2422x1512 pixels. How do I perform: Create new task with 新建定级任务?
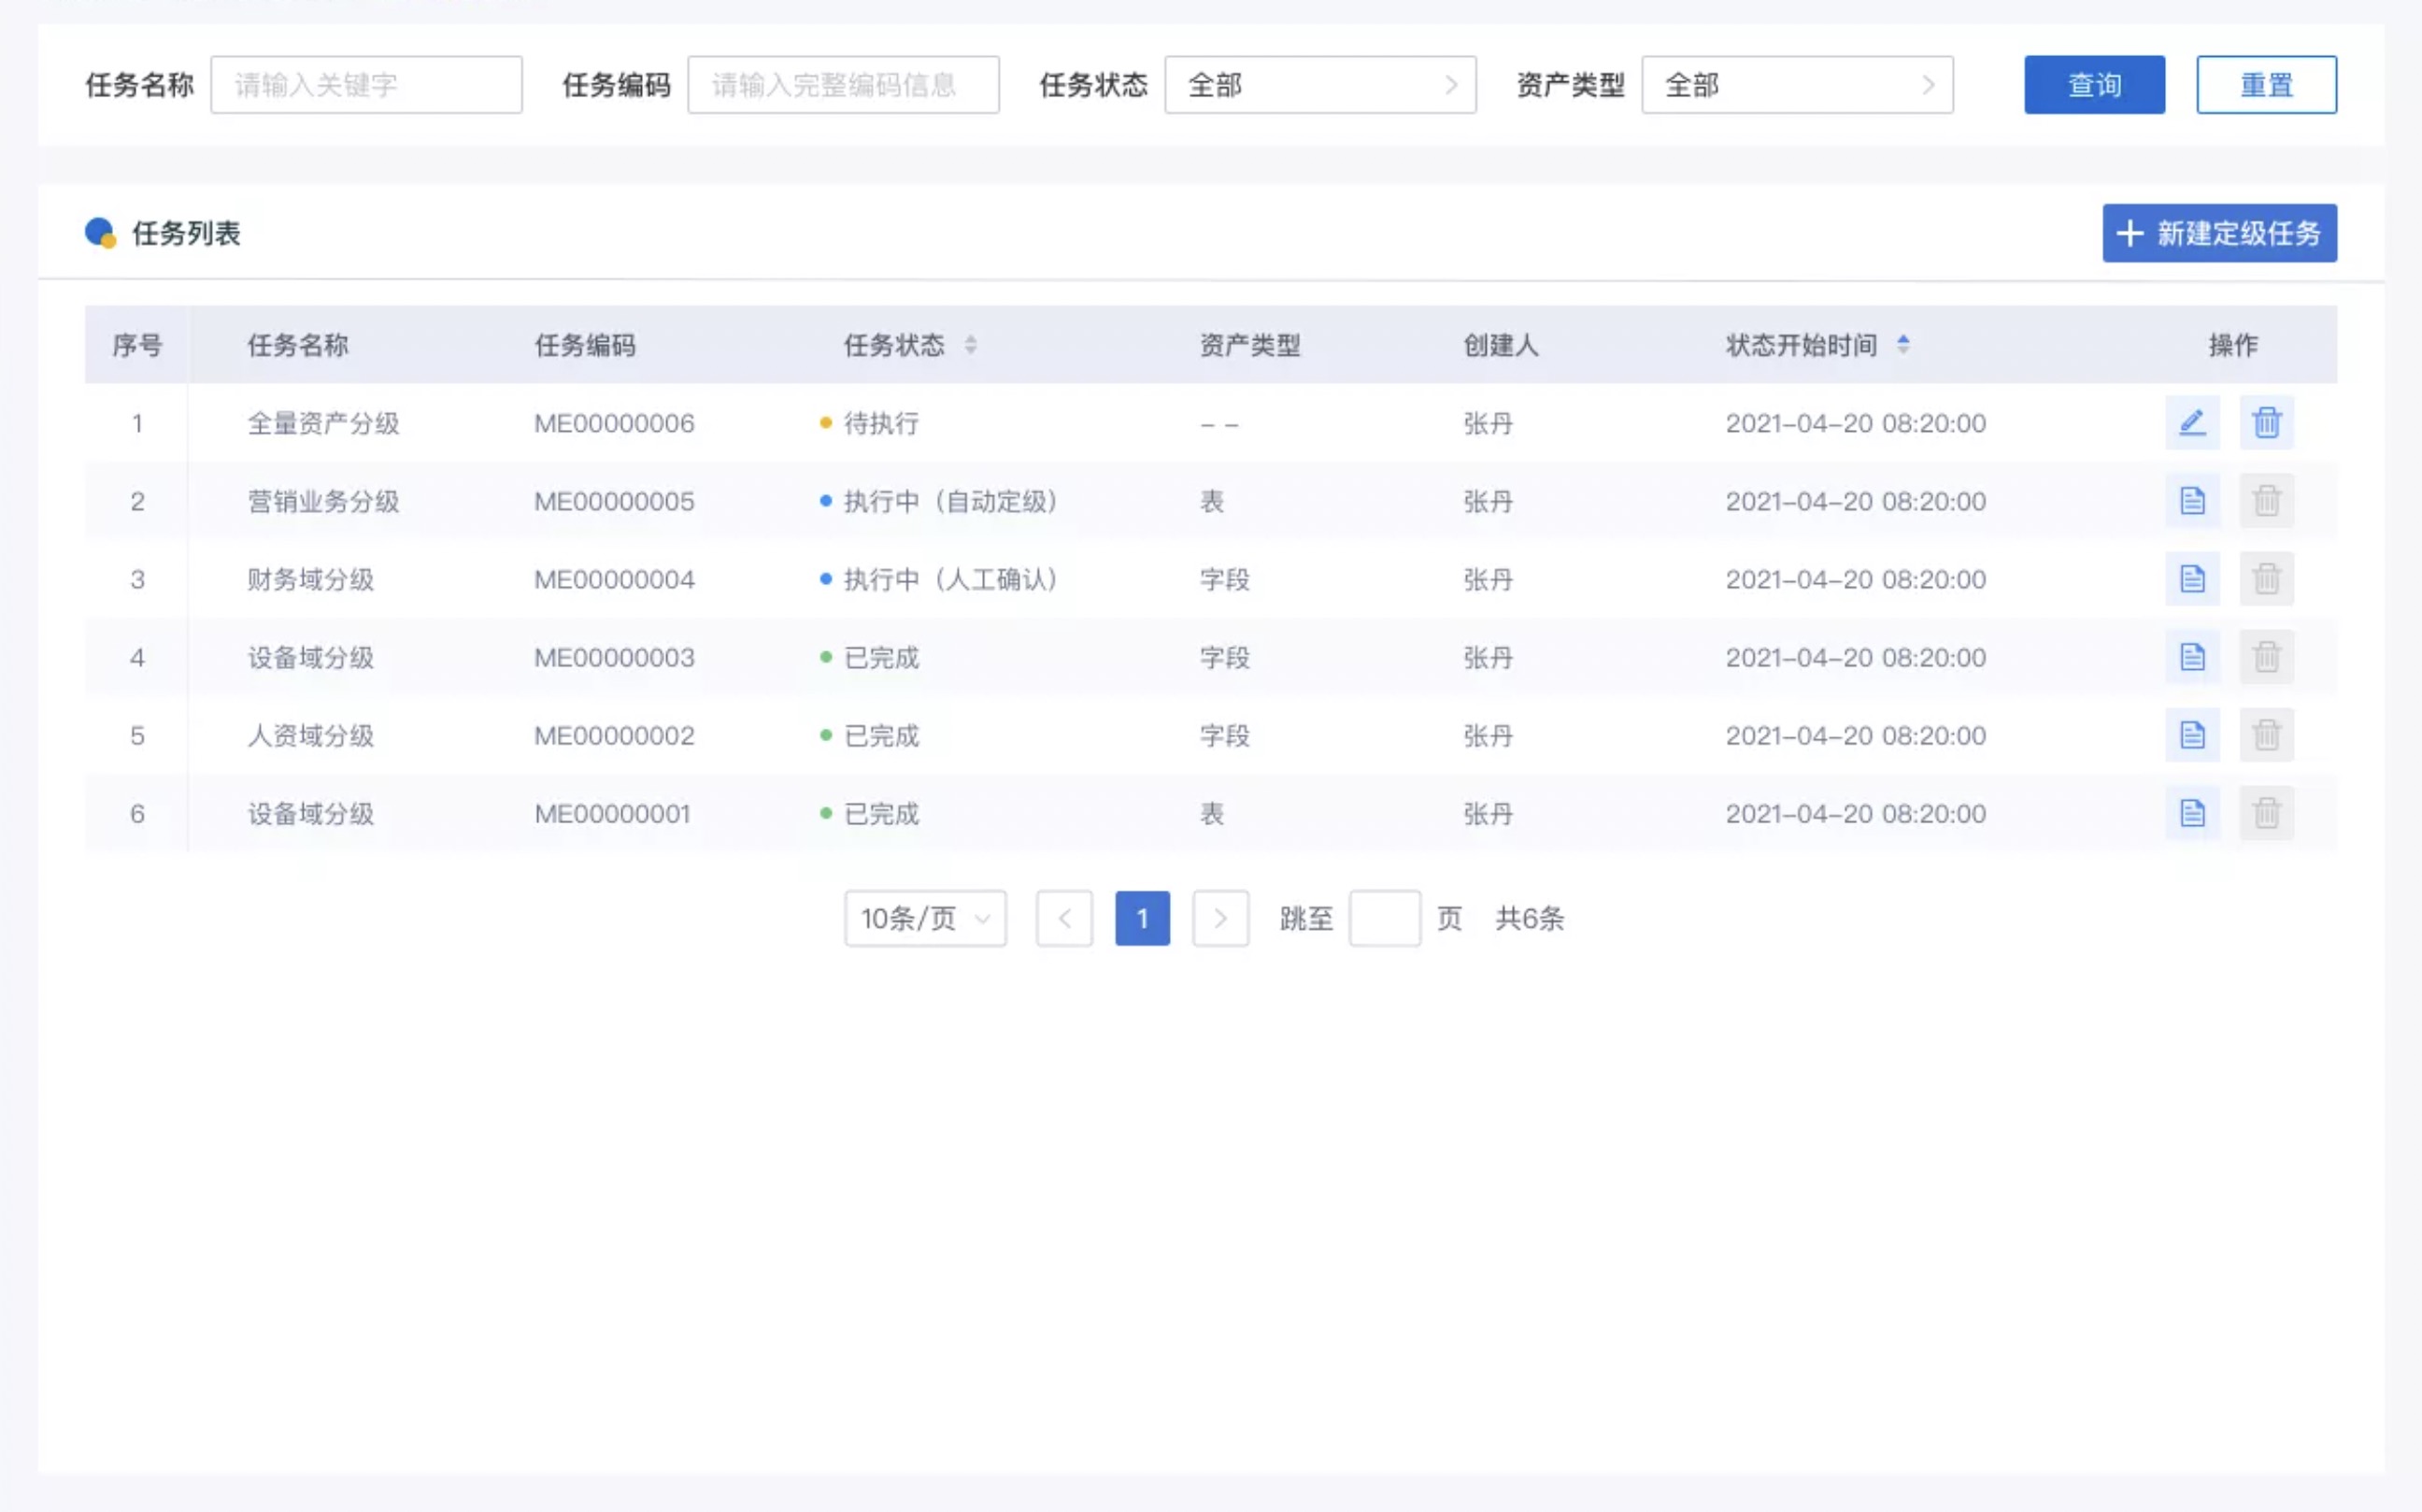2219,233
